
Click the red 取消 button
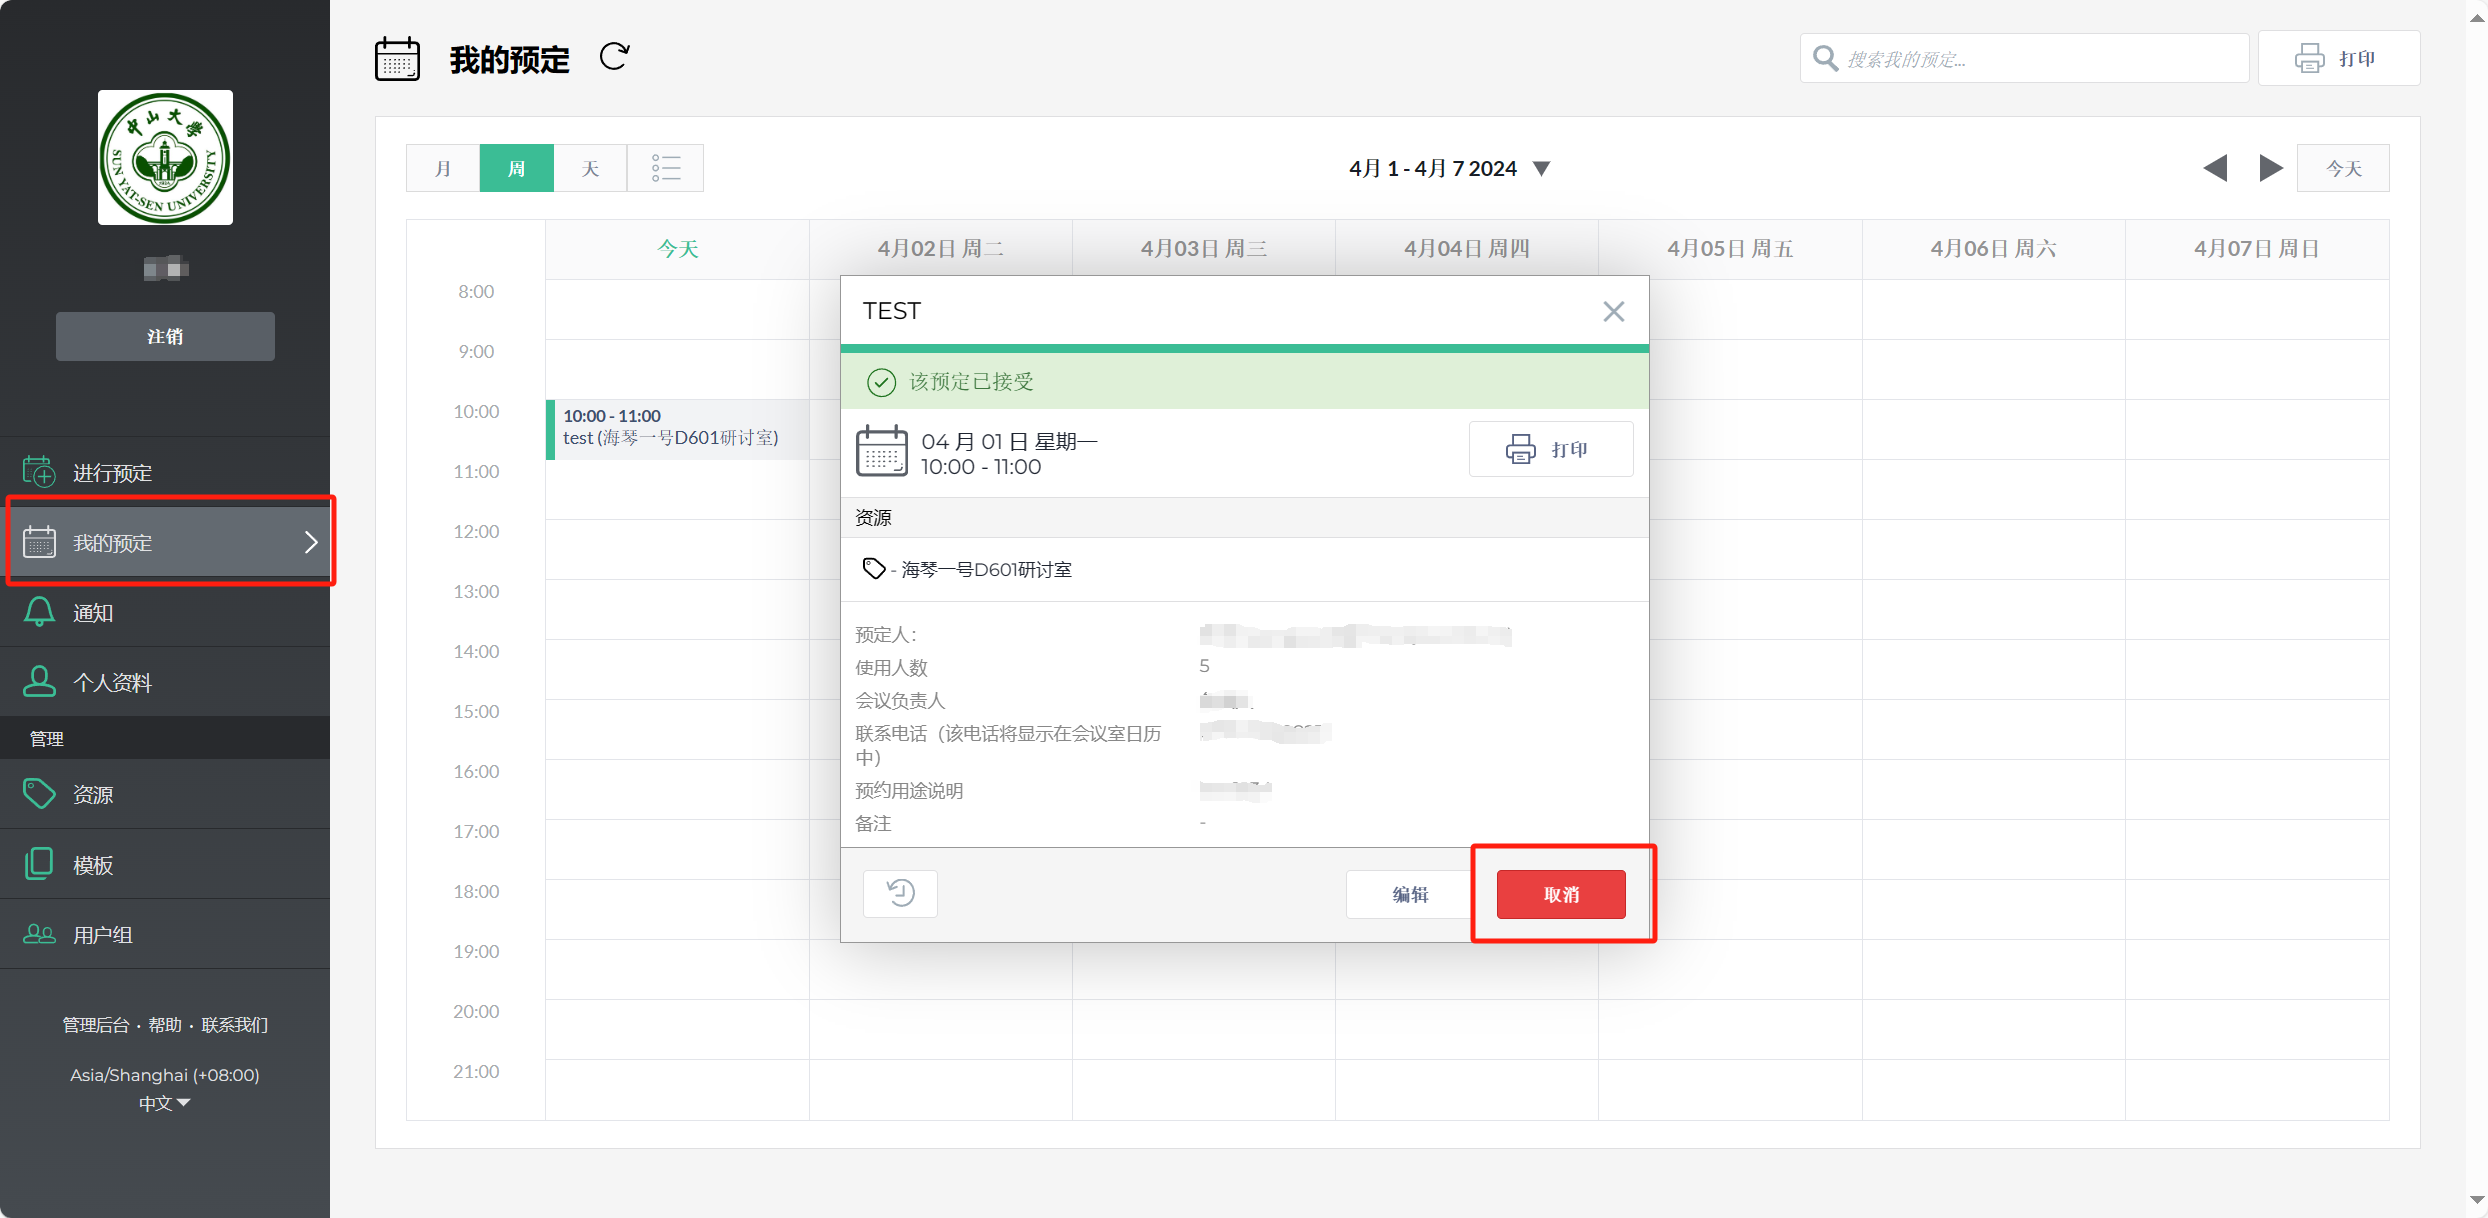point(1560,894)
